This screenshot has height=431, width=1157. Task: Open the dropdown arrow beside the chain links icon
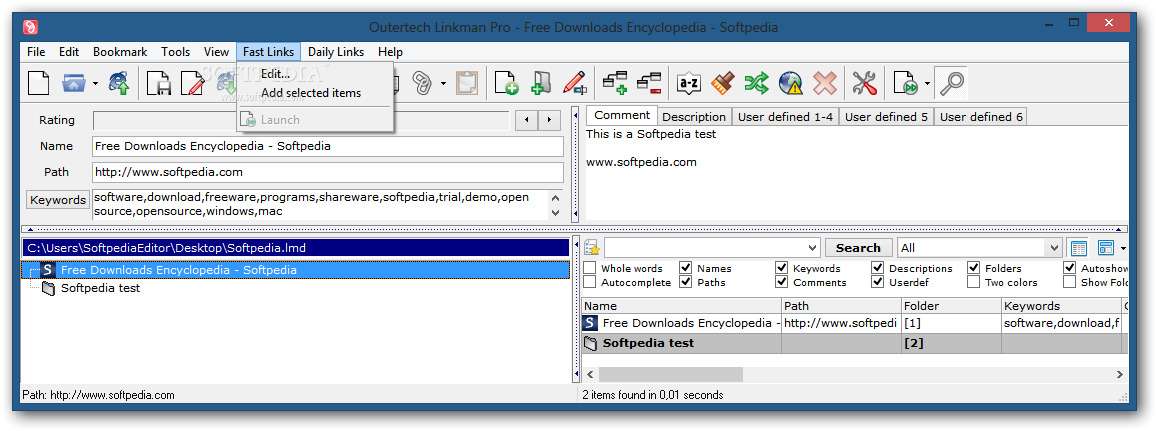pos(443,83)
